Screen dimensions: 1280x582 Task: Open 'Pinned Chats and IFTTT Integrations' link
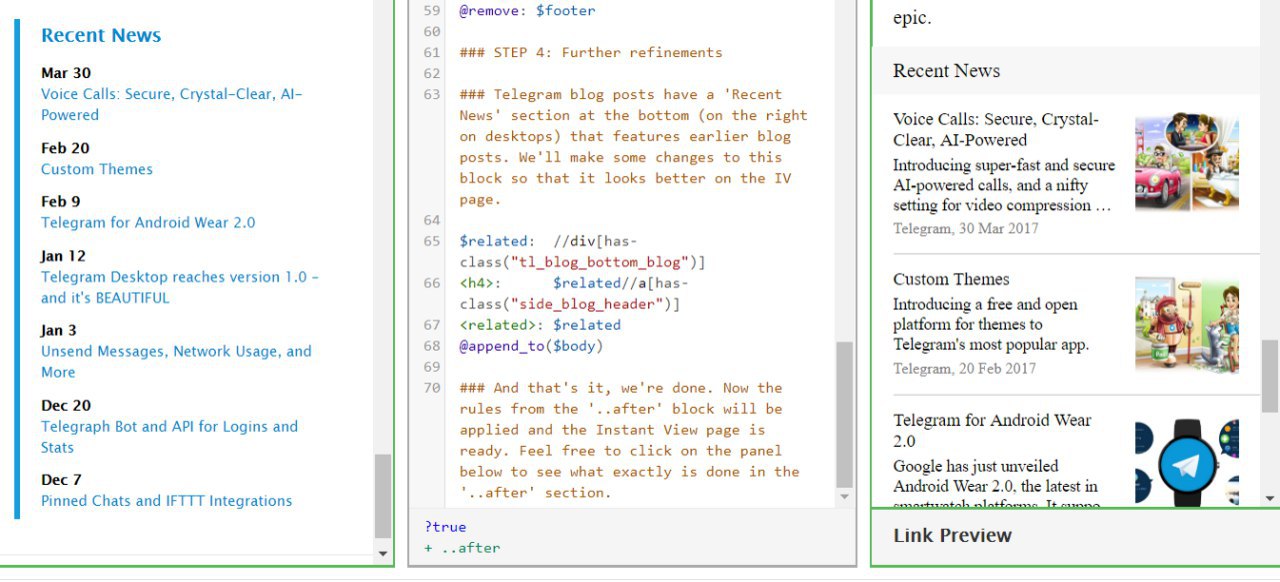point(166,501)
